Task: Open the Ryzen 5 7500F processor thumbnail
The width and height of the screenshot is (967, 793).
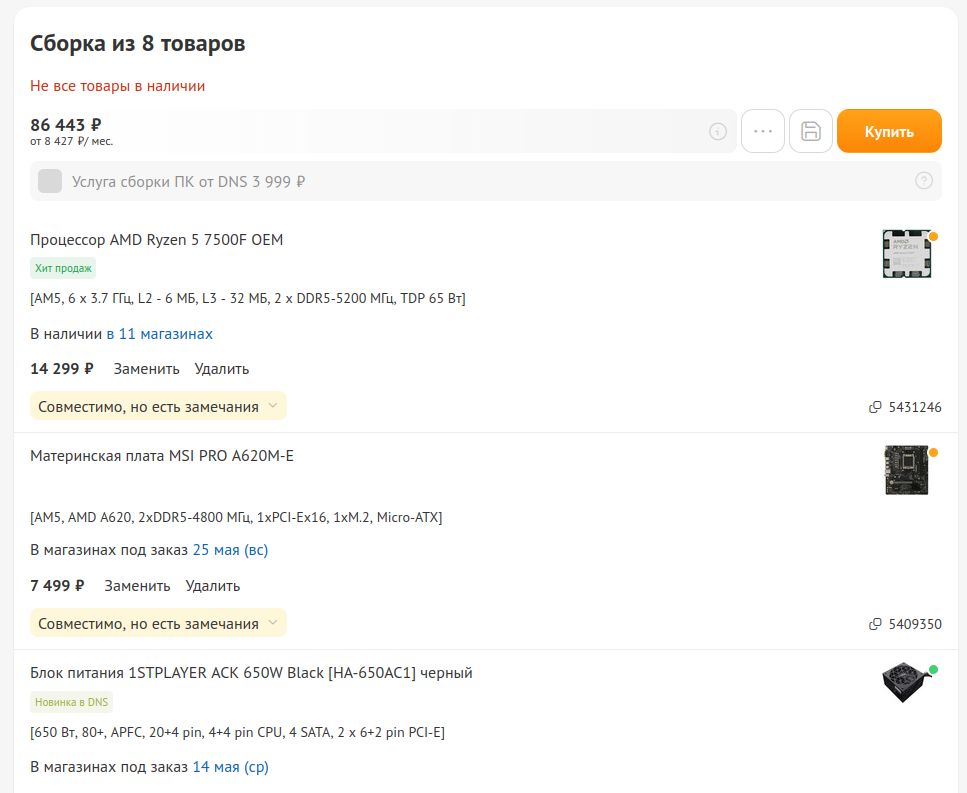Action: click(907, 253)
